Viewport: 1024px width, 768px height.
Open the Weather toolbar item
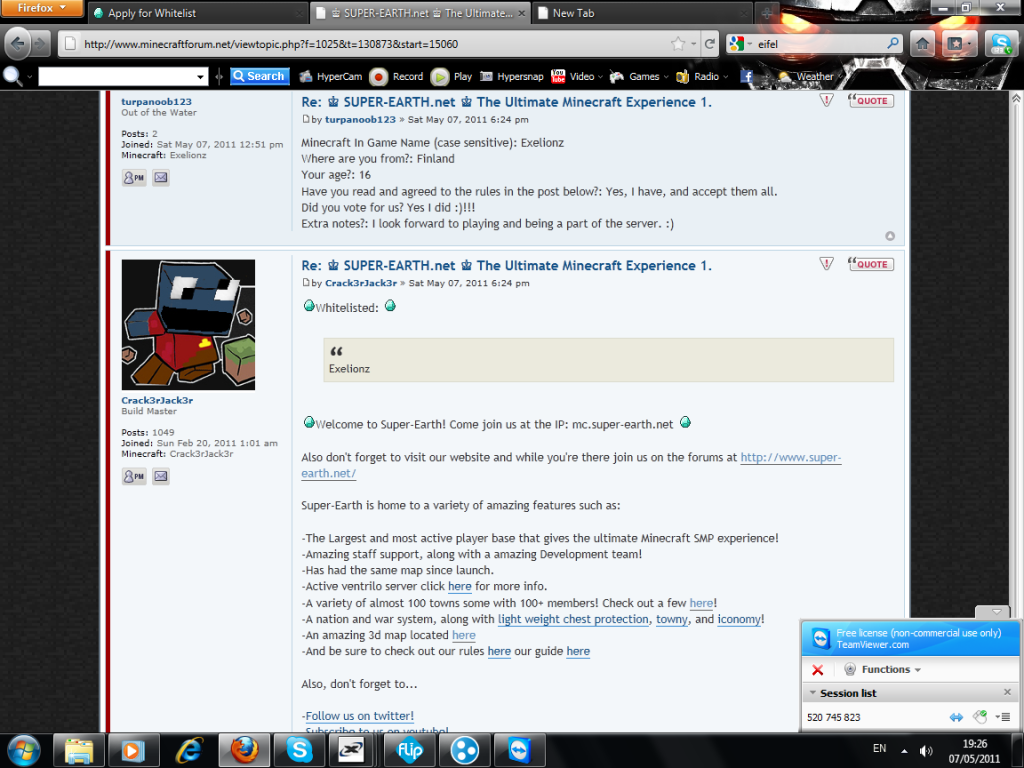point(805,76)
